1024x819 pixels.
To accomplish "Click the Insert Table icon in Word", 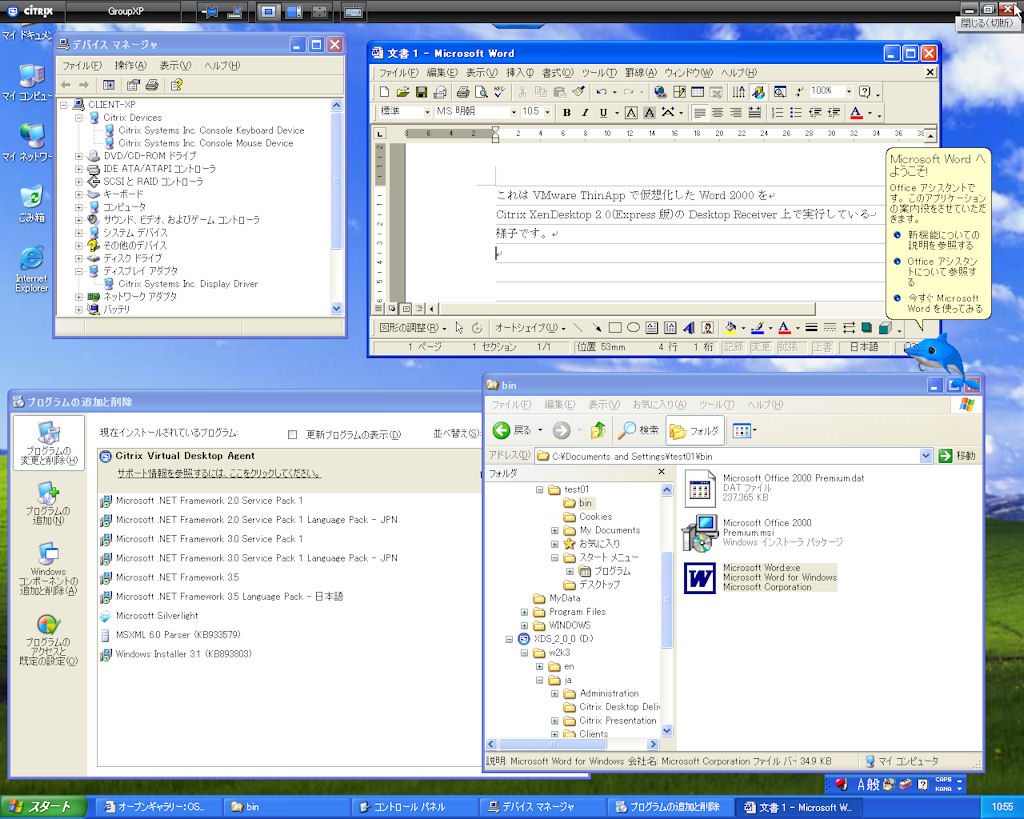I will click(x=697, y=92).
